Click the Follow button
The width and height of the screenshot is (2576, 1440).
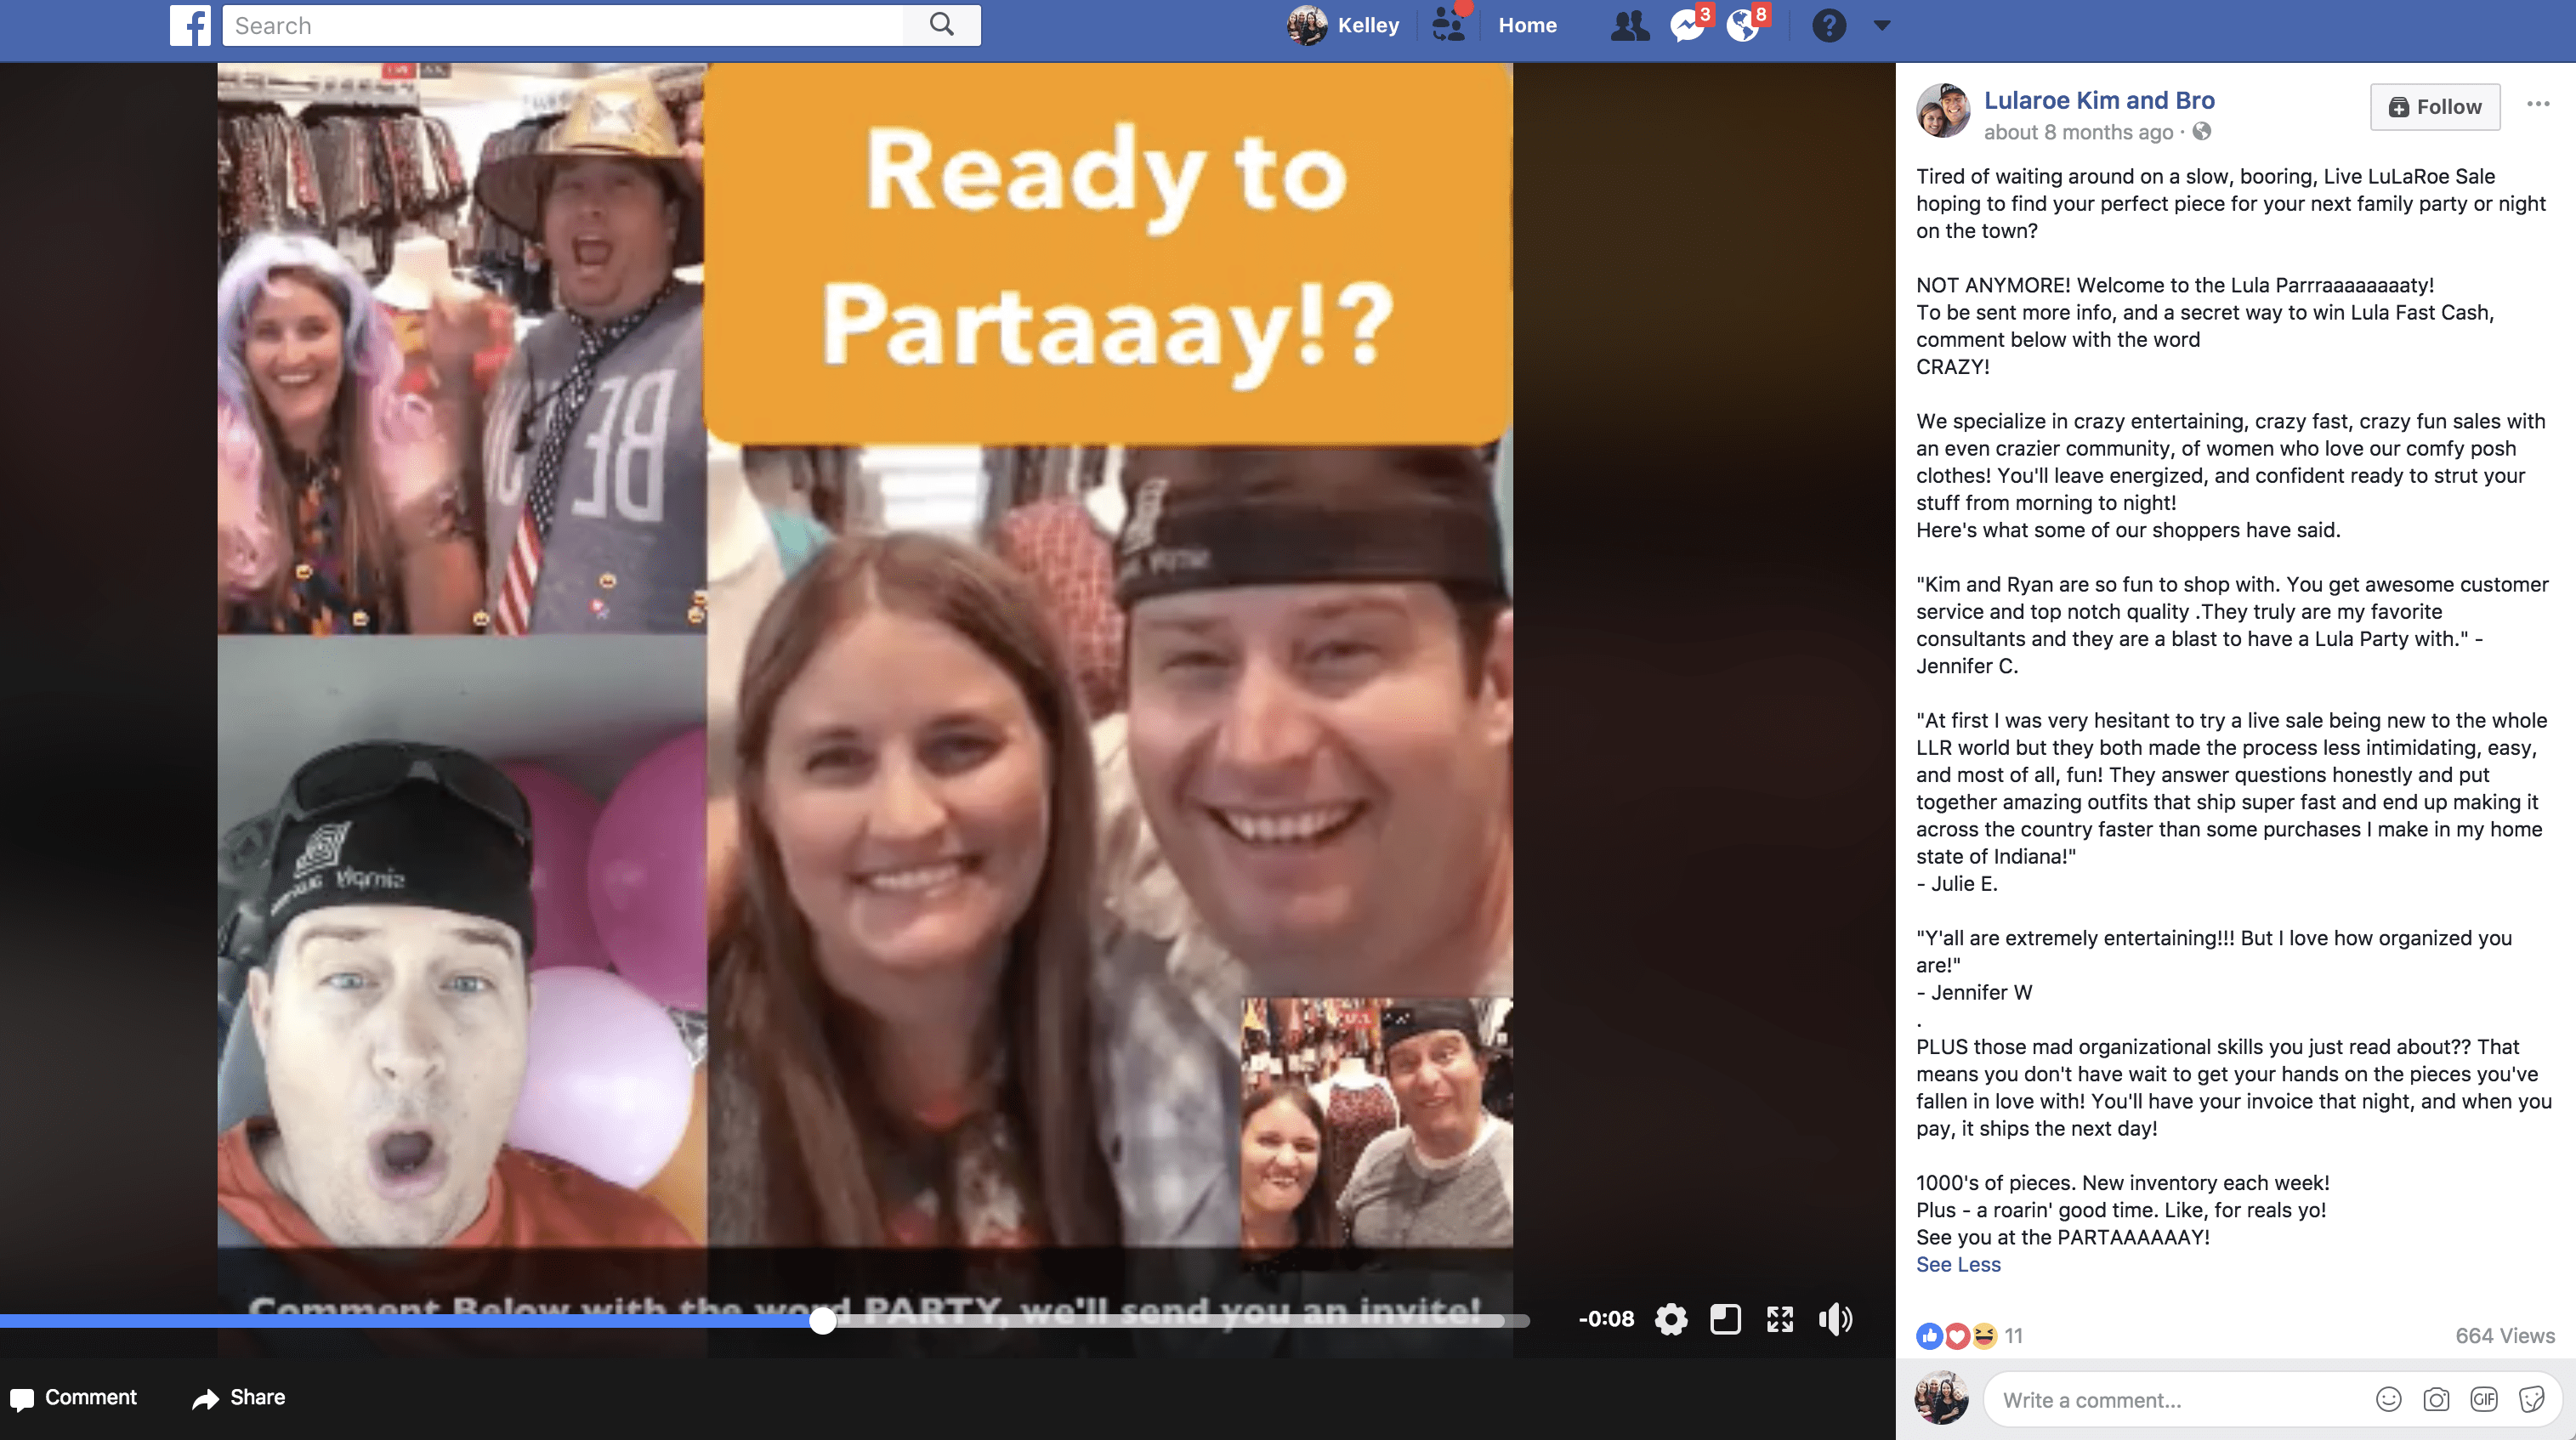[2435, 107]
